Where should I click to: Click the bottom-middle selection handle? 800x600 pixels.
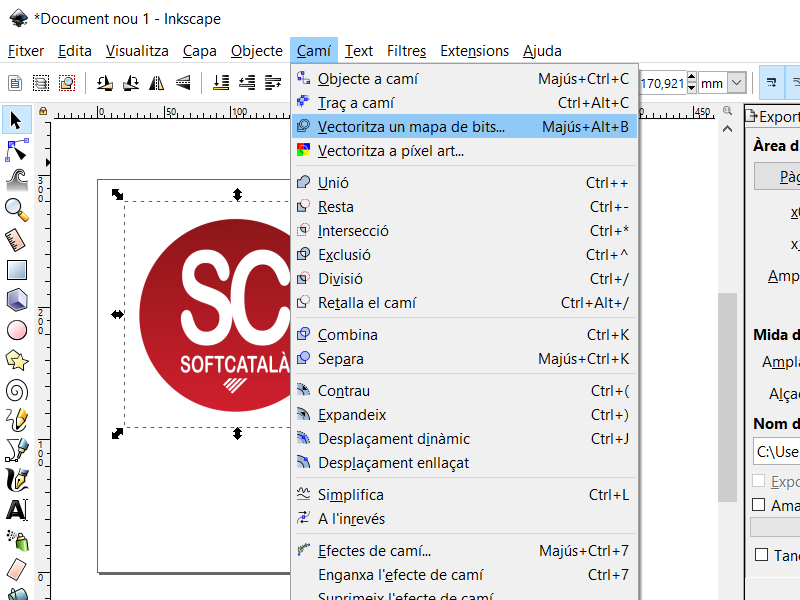coord(237,434)
